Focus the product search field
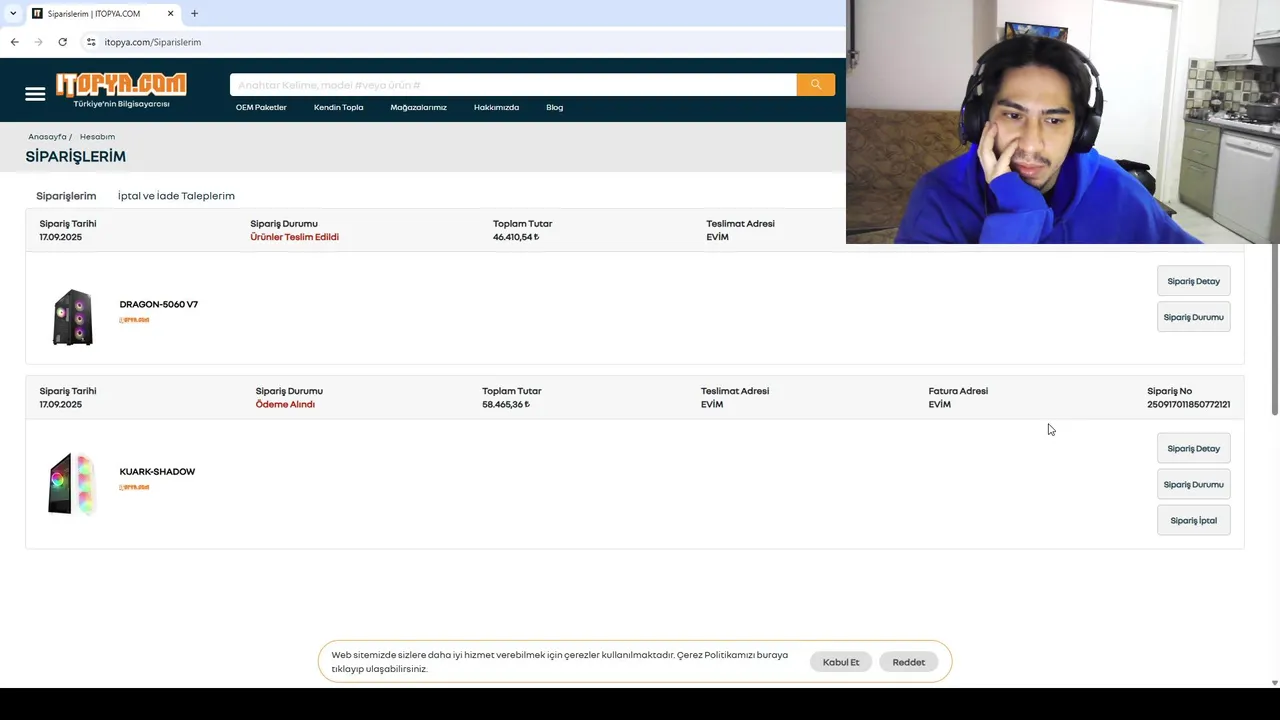 [513, 85]
